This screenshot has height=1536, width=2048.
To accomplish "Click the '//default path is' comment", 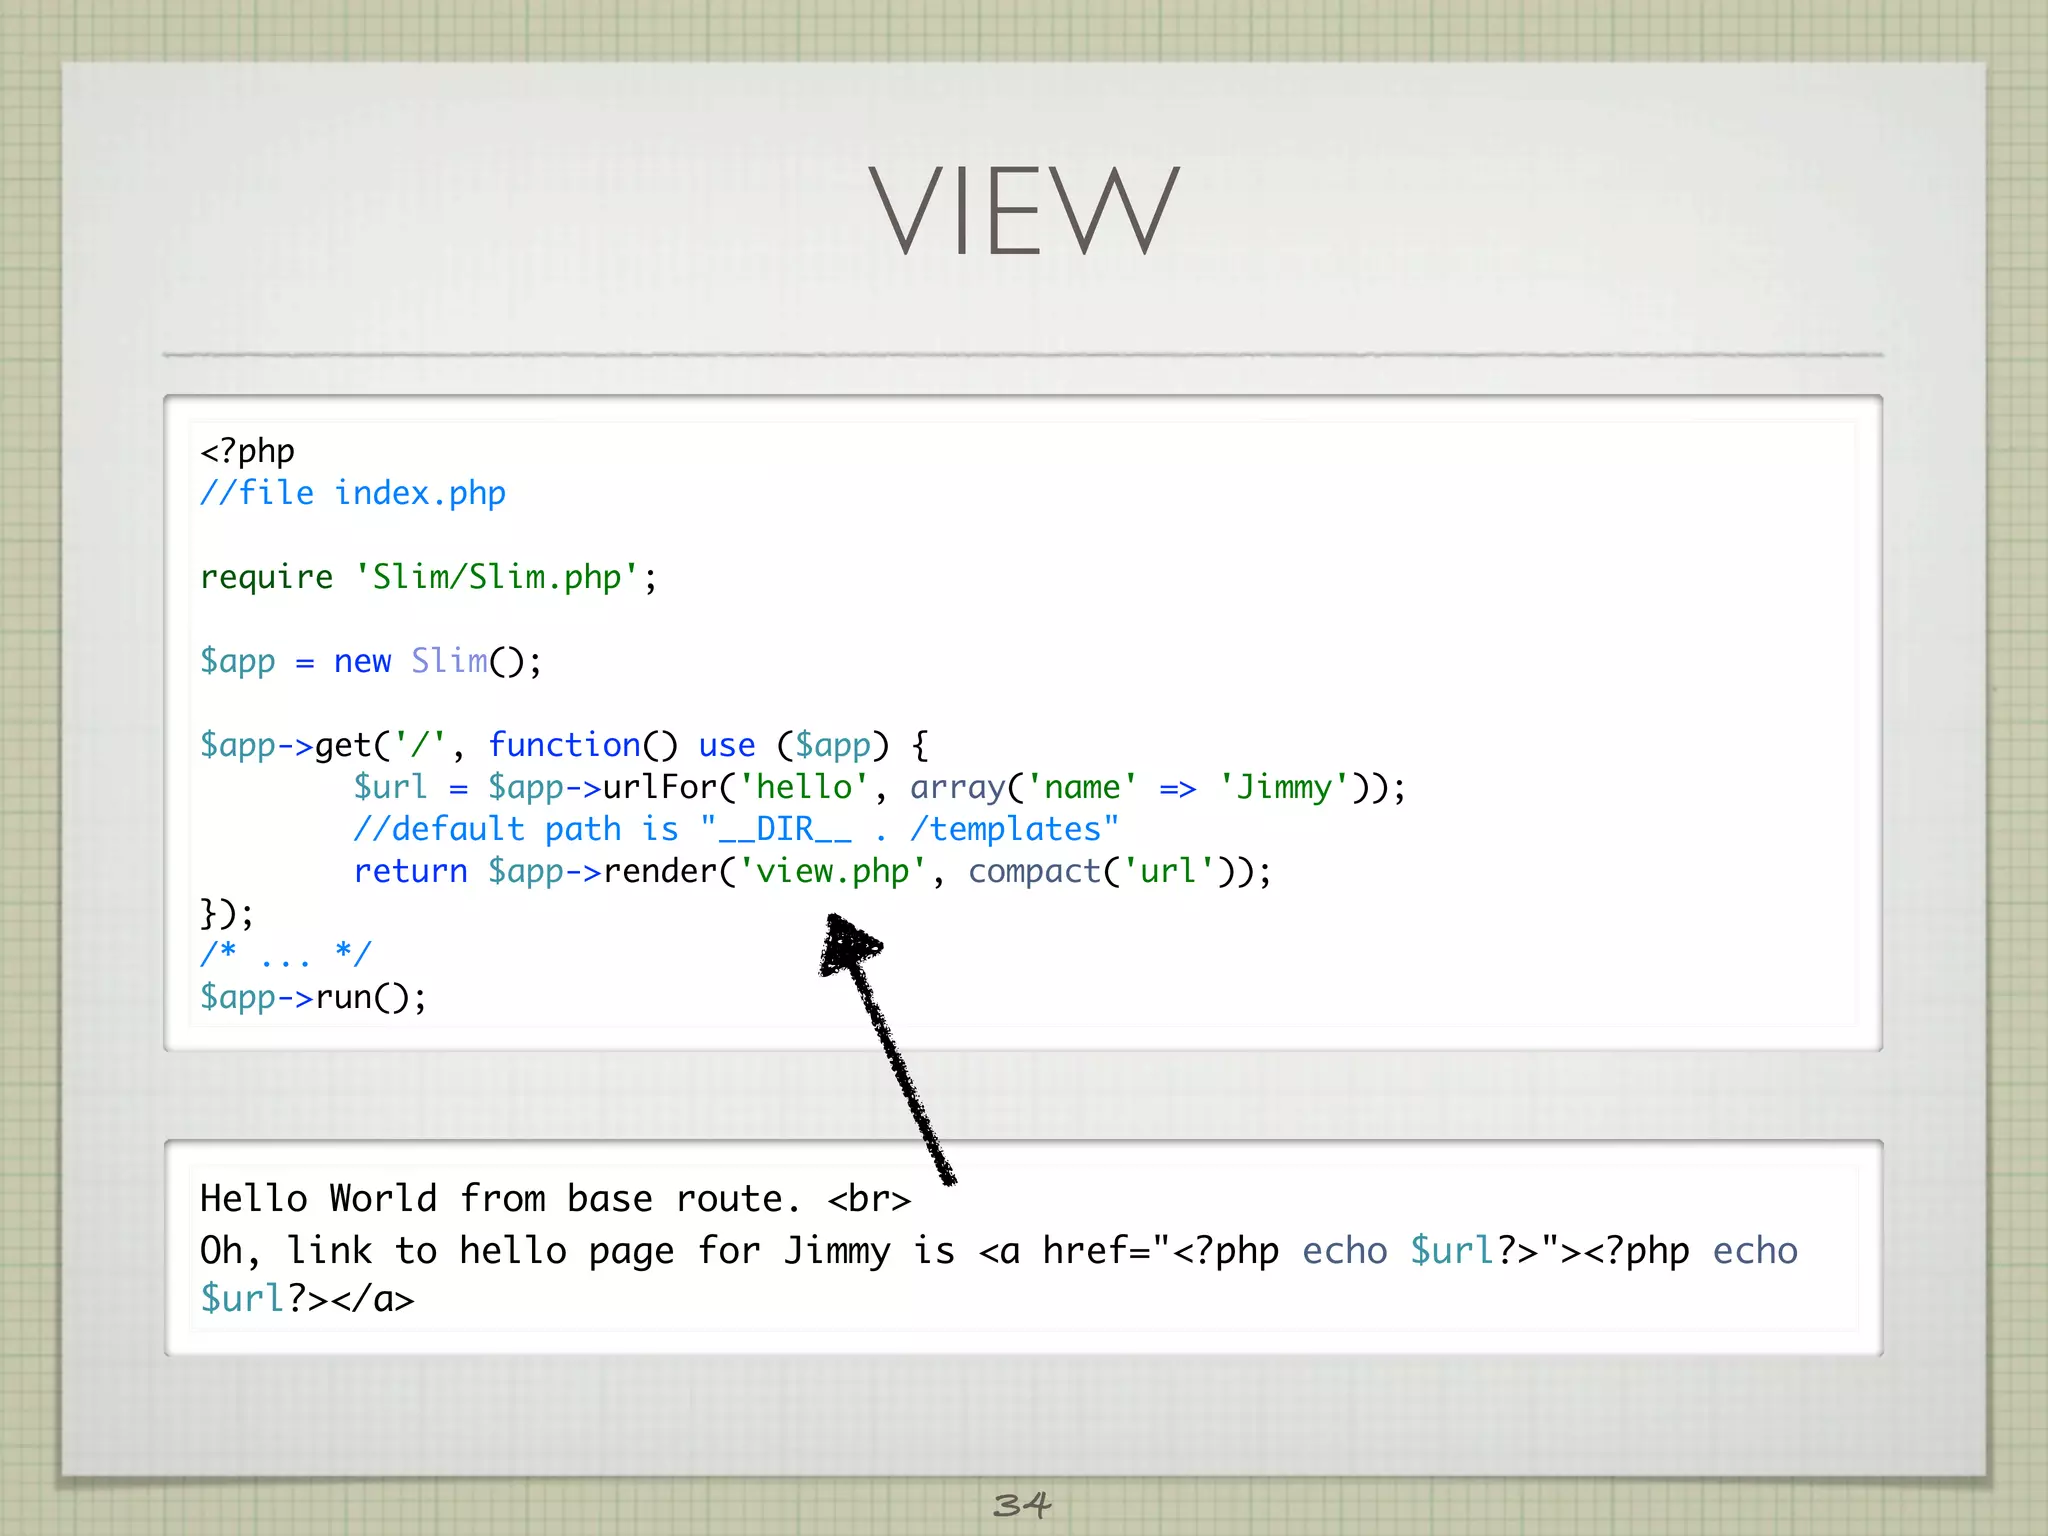I will click(x=736, y=829).
